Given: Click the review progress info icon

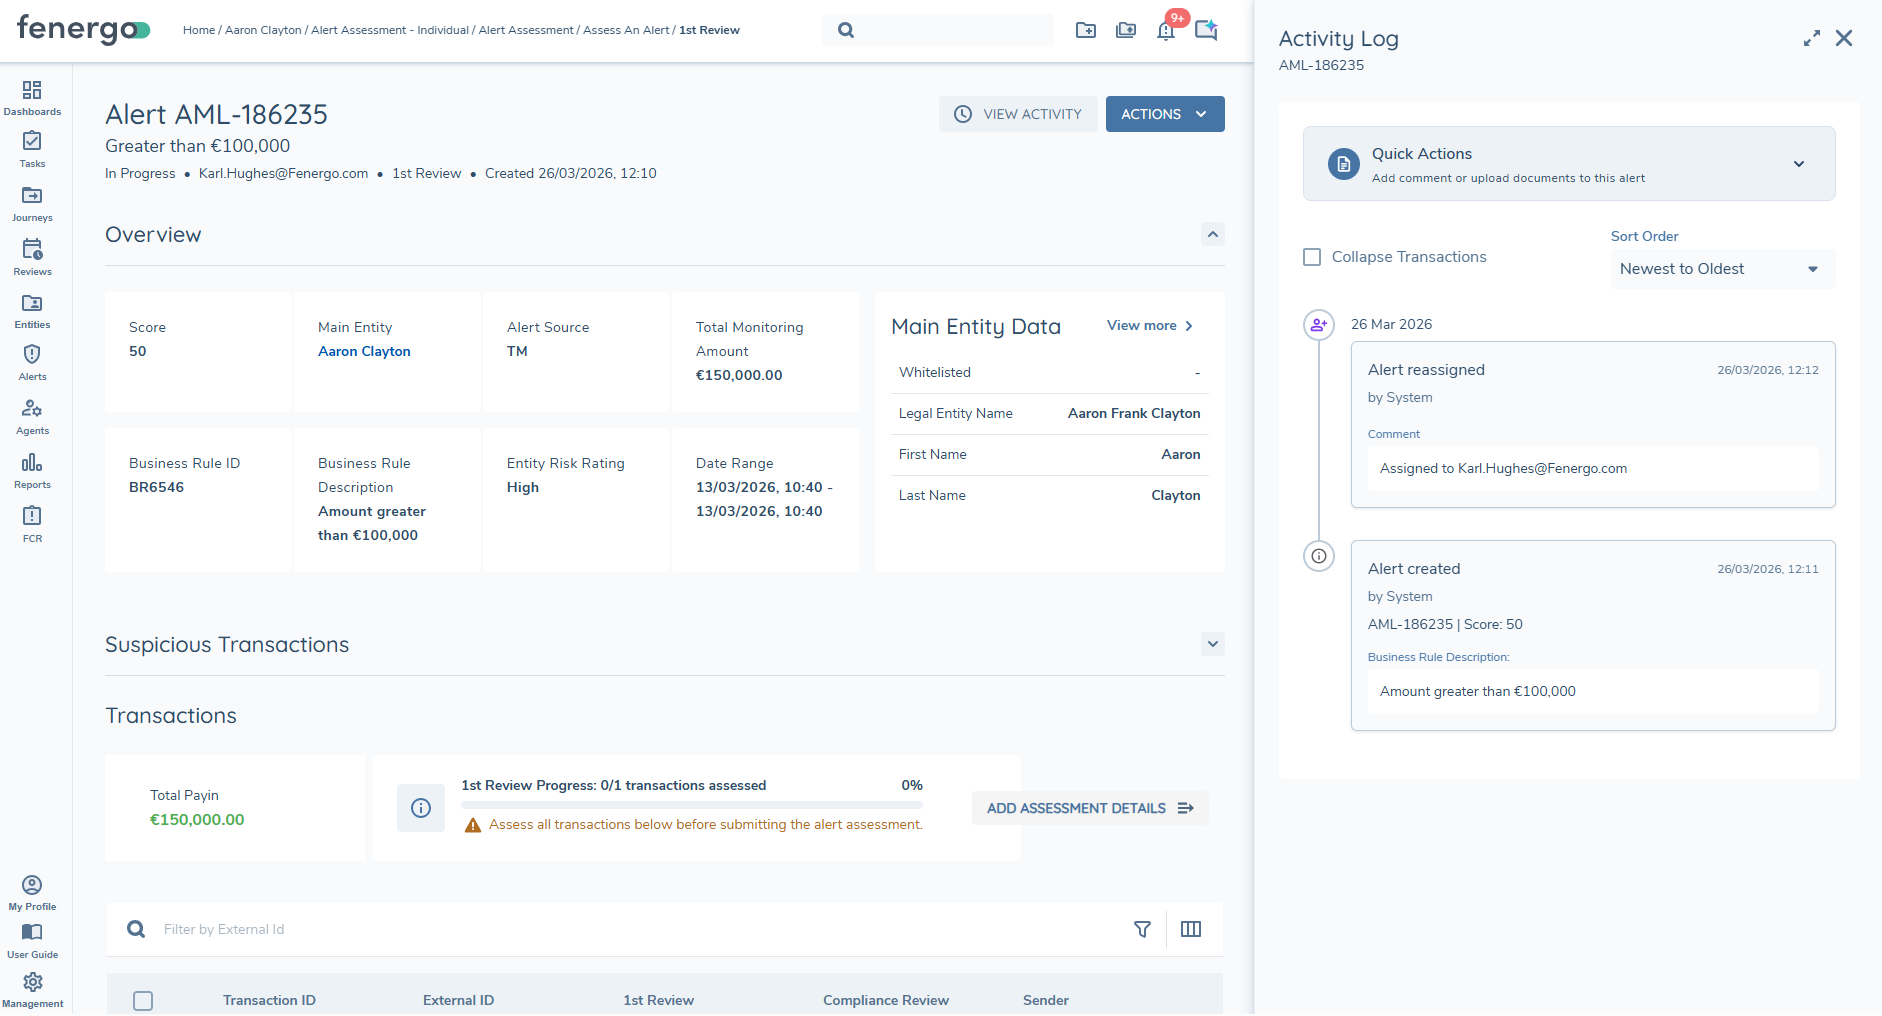Looking at the screenshot, I should [x=421, y=808].
